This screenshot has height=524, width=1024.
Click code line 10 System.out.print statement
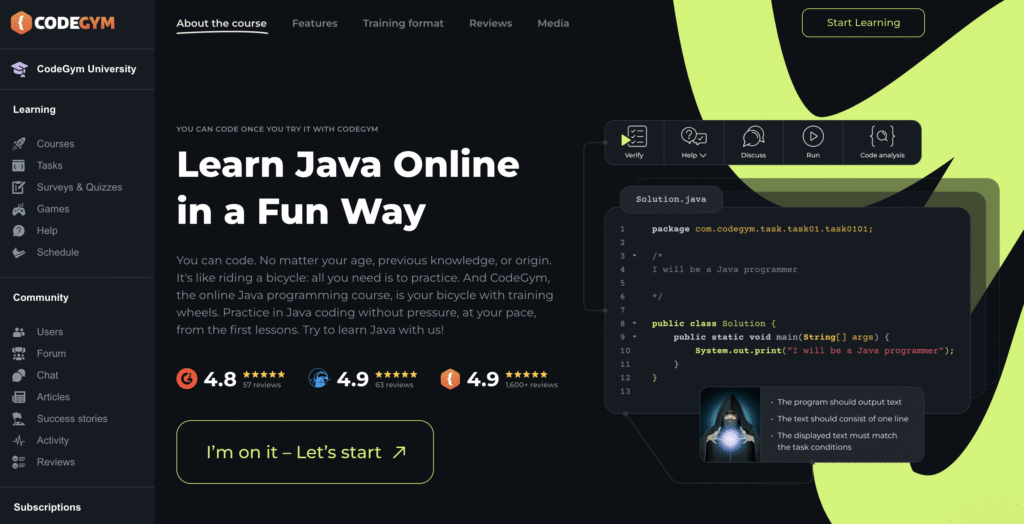(825, 351)
